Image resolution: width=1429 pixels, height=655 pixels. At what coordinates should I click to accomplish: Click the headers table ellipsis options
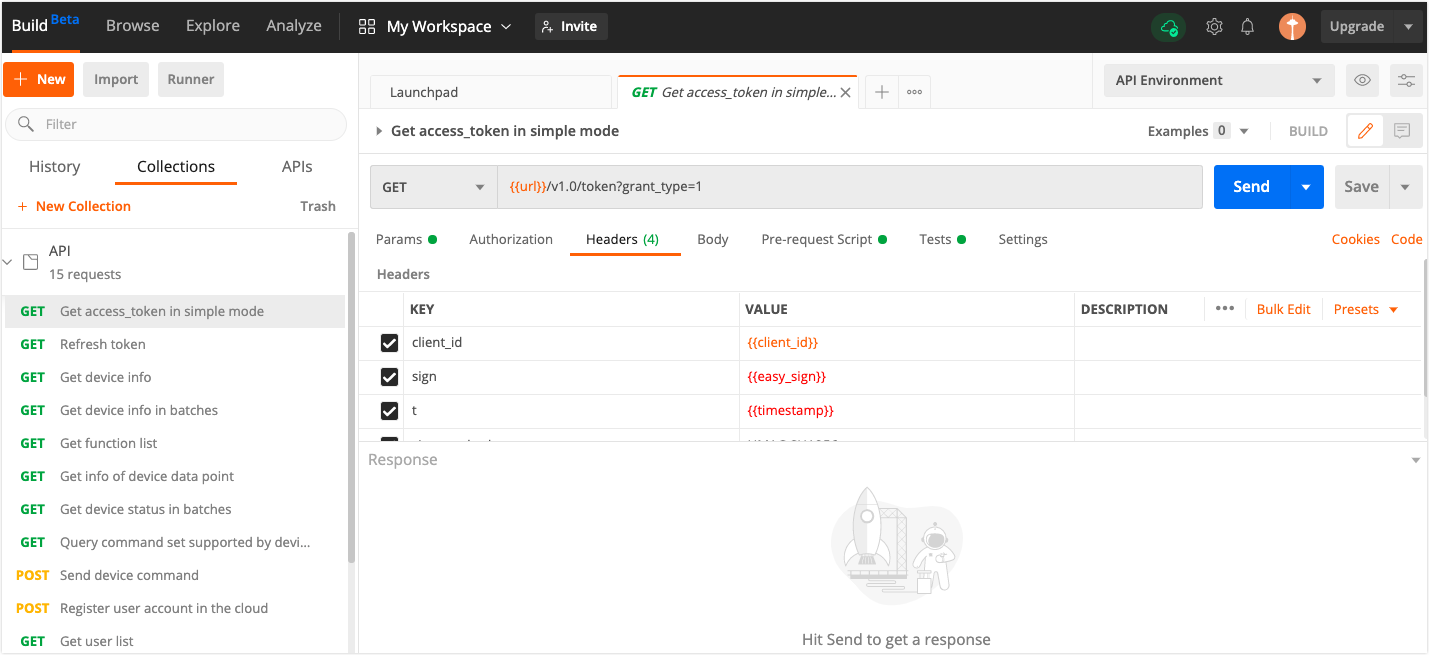point(1225,309)
